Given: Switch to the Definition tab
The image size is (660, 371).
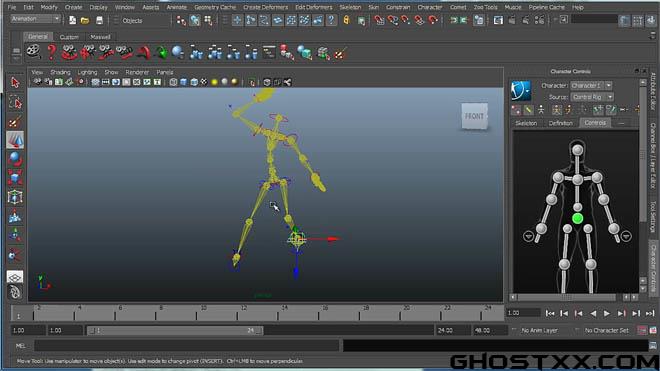Looking at the screenshot, I should point(561,123).
